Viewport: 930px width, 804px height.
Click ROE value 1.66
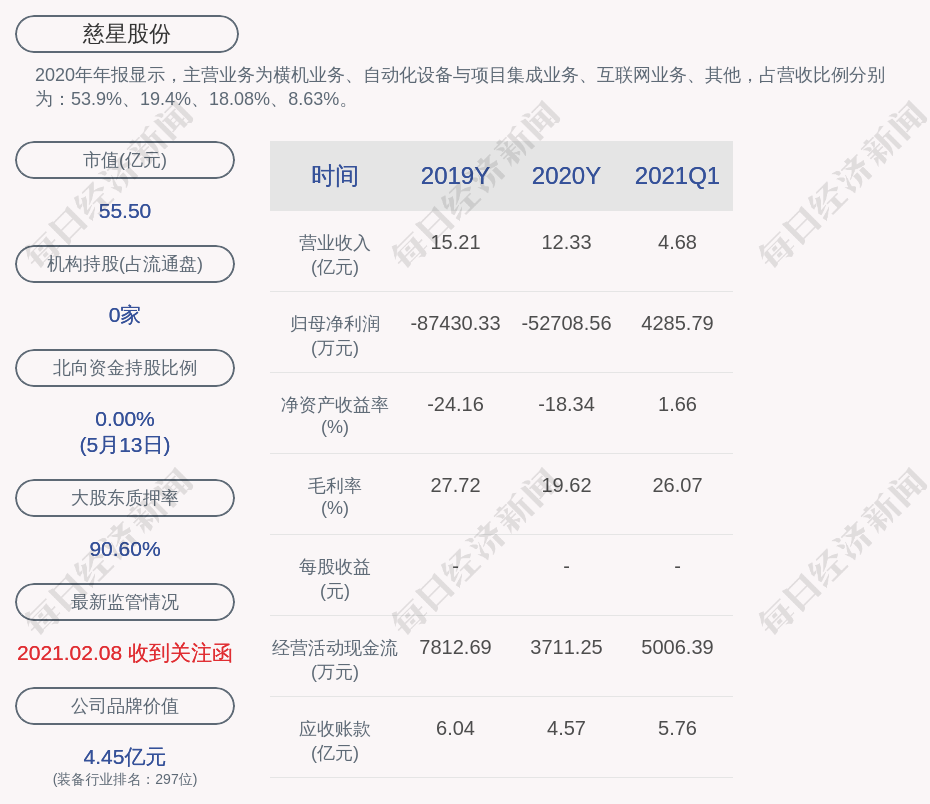pyautogui.click(x=677, y=404)
